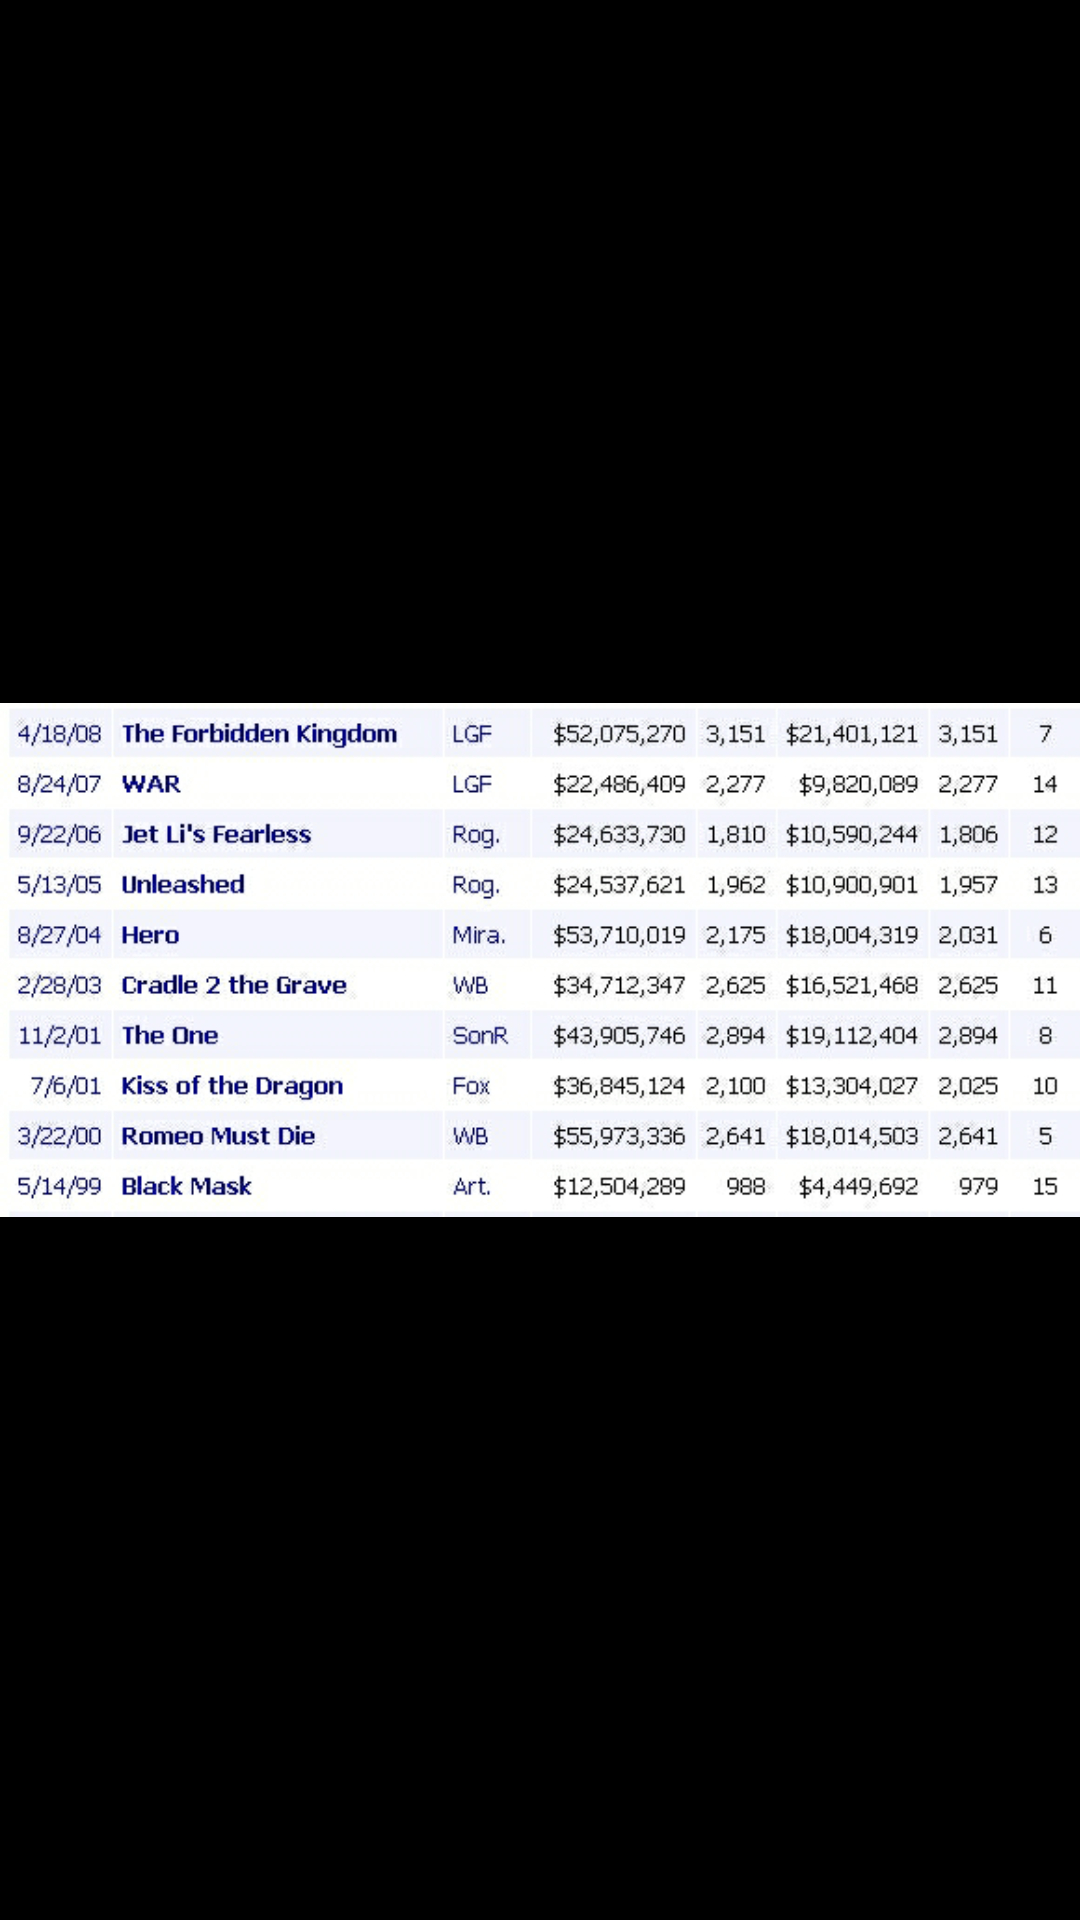This screenshot has width=1080, height=1920.
Task: Open the Hero movie page link
Action: (150, 935)
